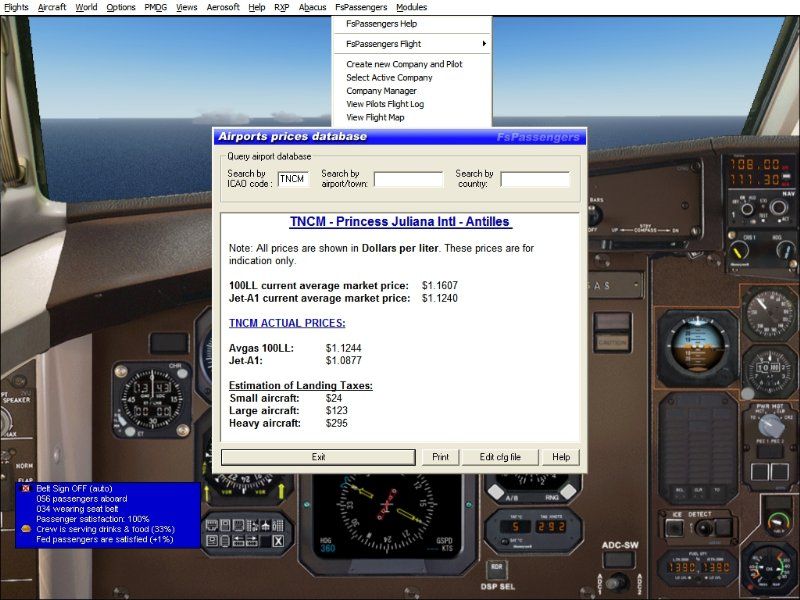Close the panel switcher with its X icon

tap(278, 541)
